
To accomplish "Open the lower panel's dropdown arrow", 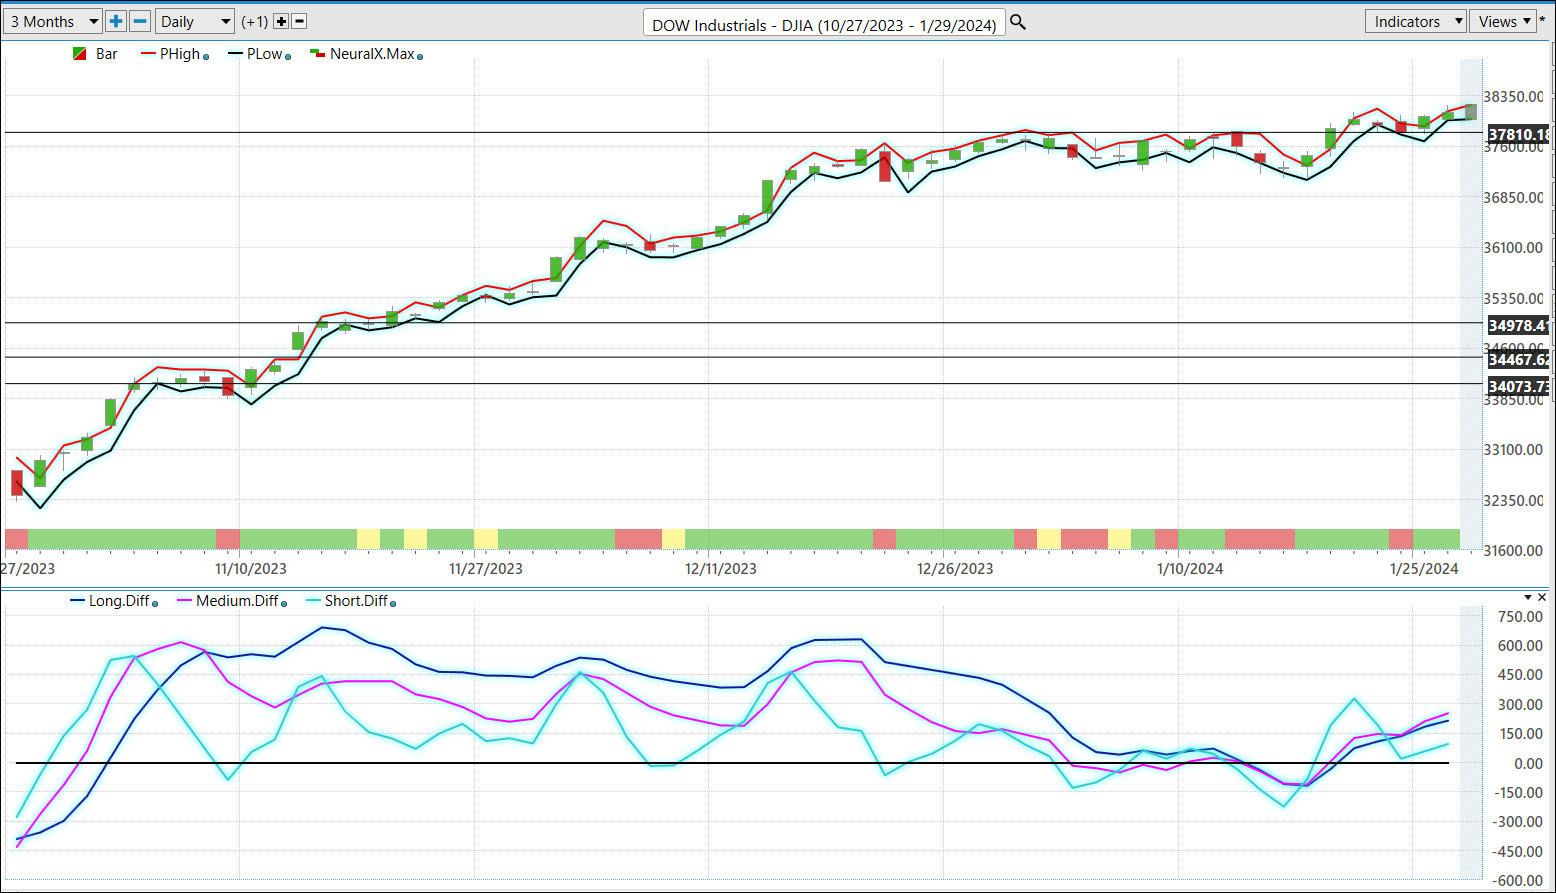I will [1528, 597].
